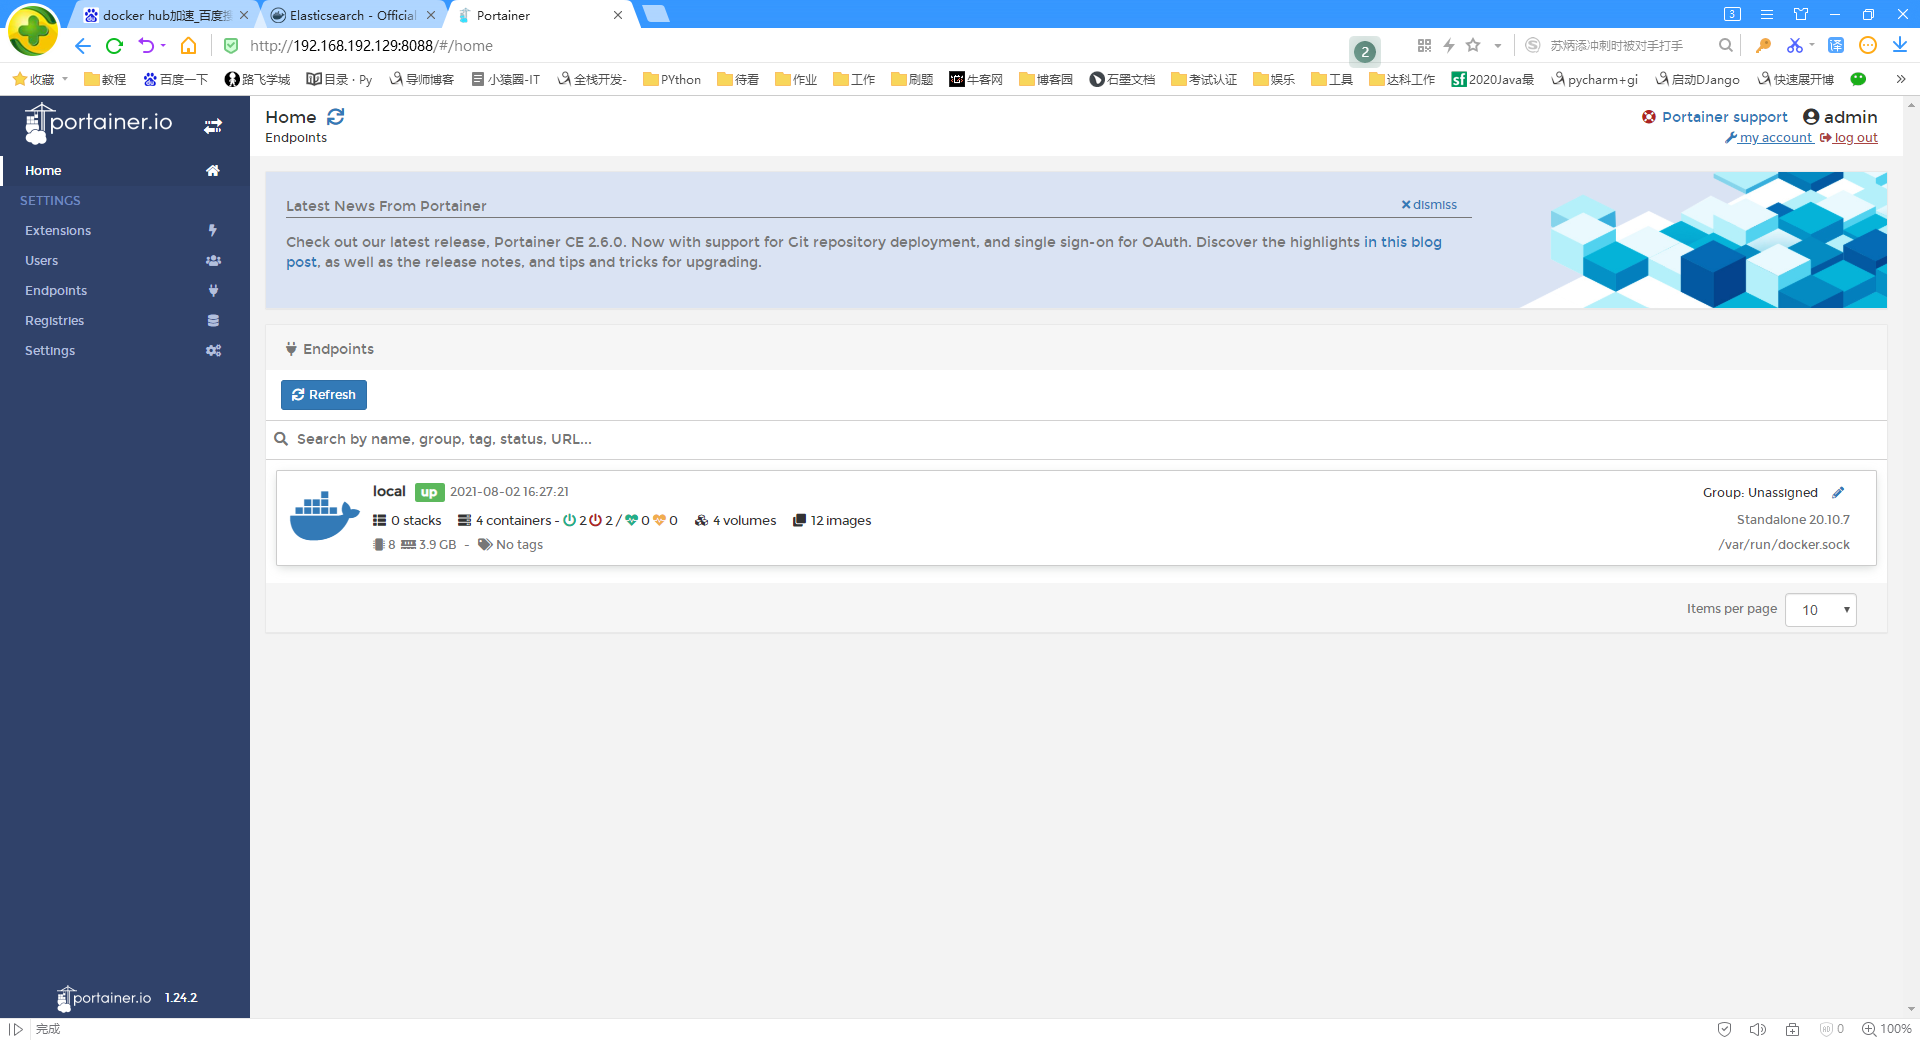Viewport: 1920px width, 1040px height.
Task: Focus the endpoint search field
Action: 1076,439
